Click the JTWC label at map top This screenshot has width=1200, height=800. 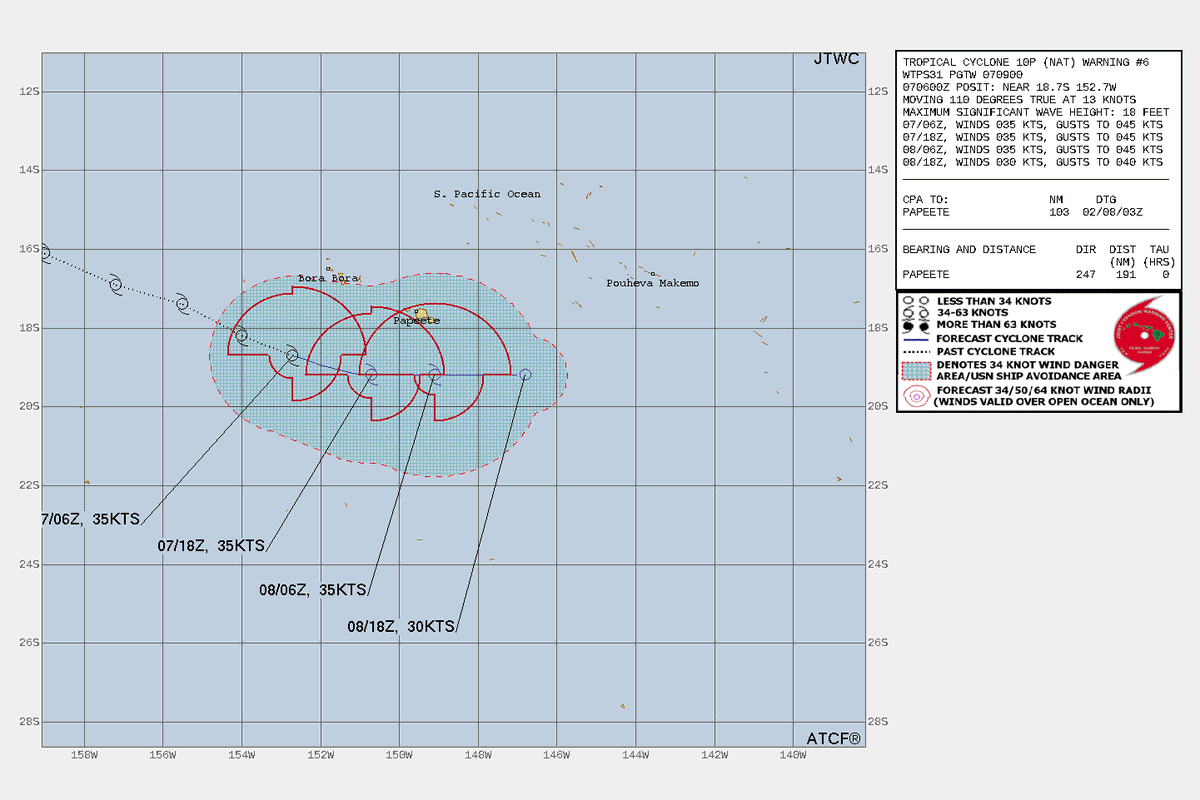(836, 60)
